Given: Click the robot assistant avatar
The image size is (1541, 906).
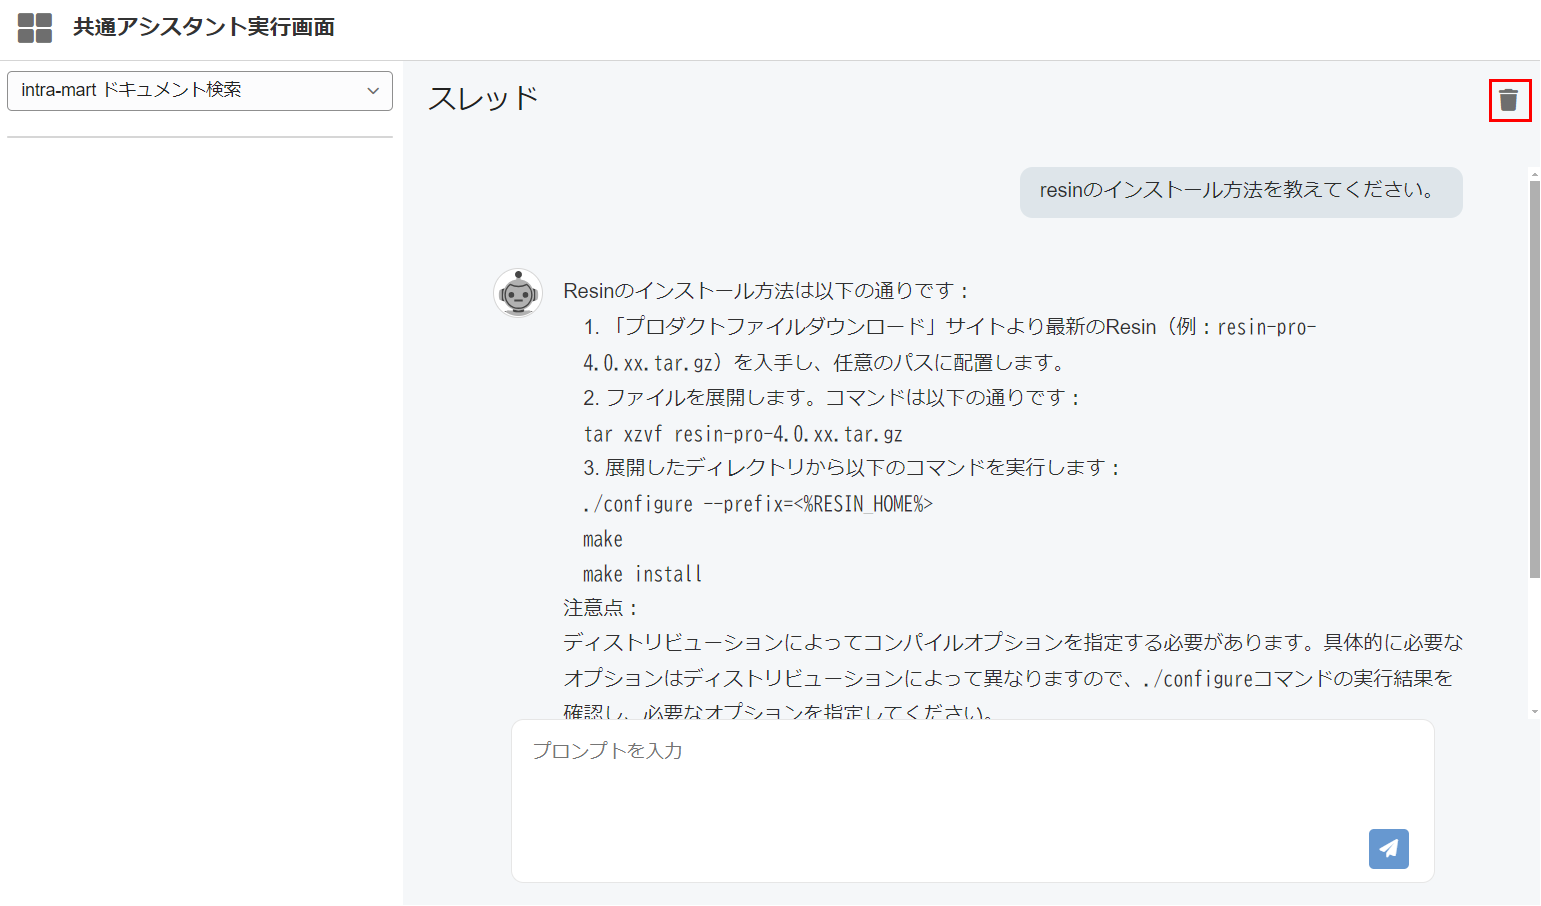Looking at the screenshot, I should point(518,293).
